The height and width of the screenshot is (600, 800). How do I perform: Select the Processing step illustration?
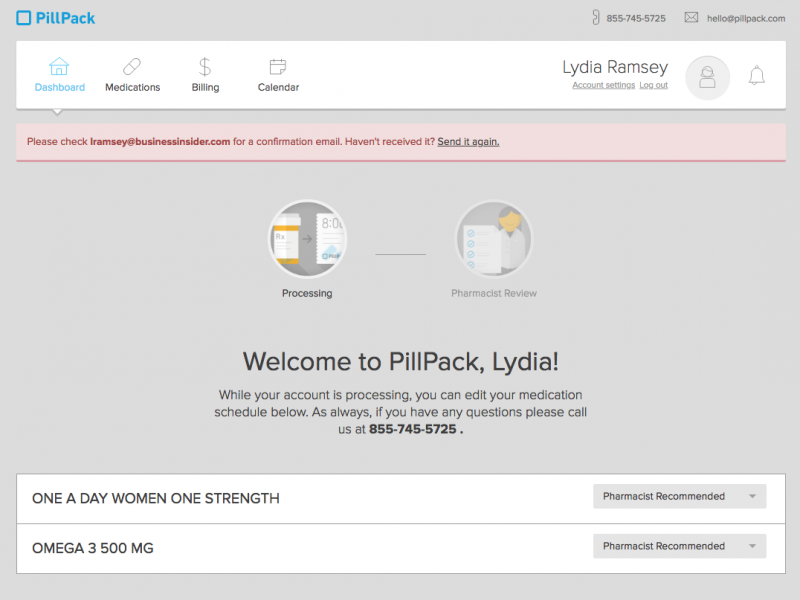307,240
